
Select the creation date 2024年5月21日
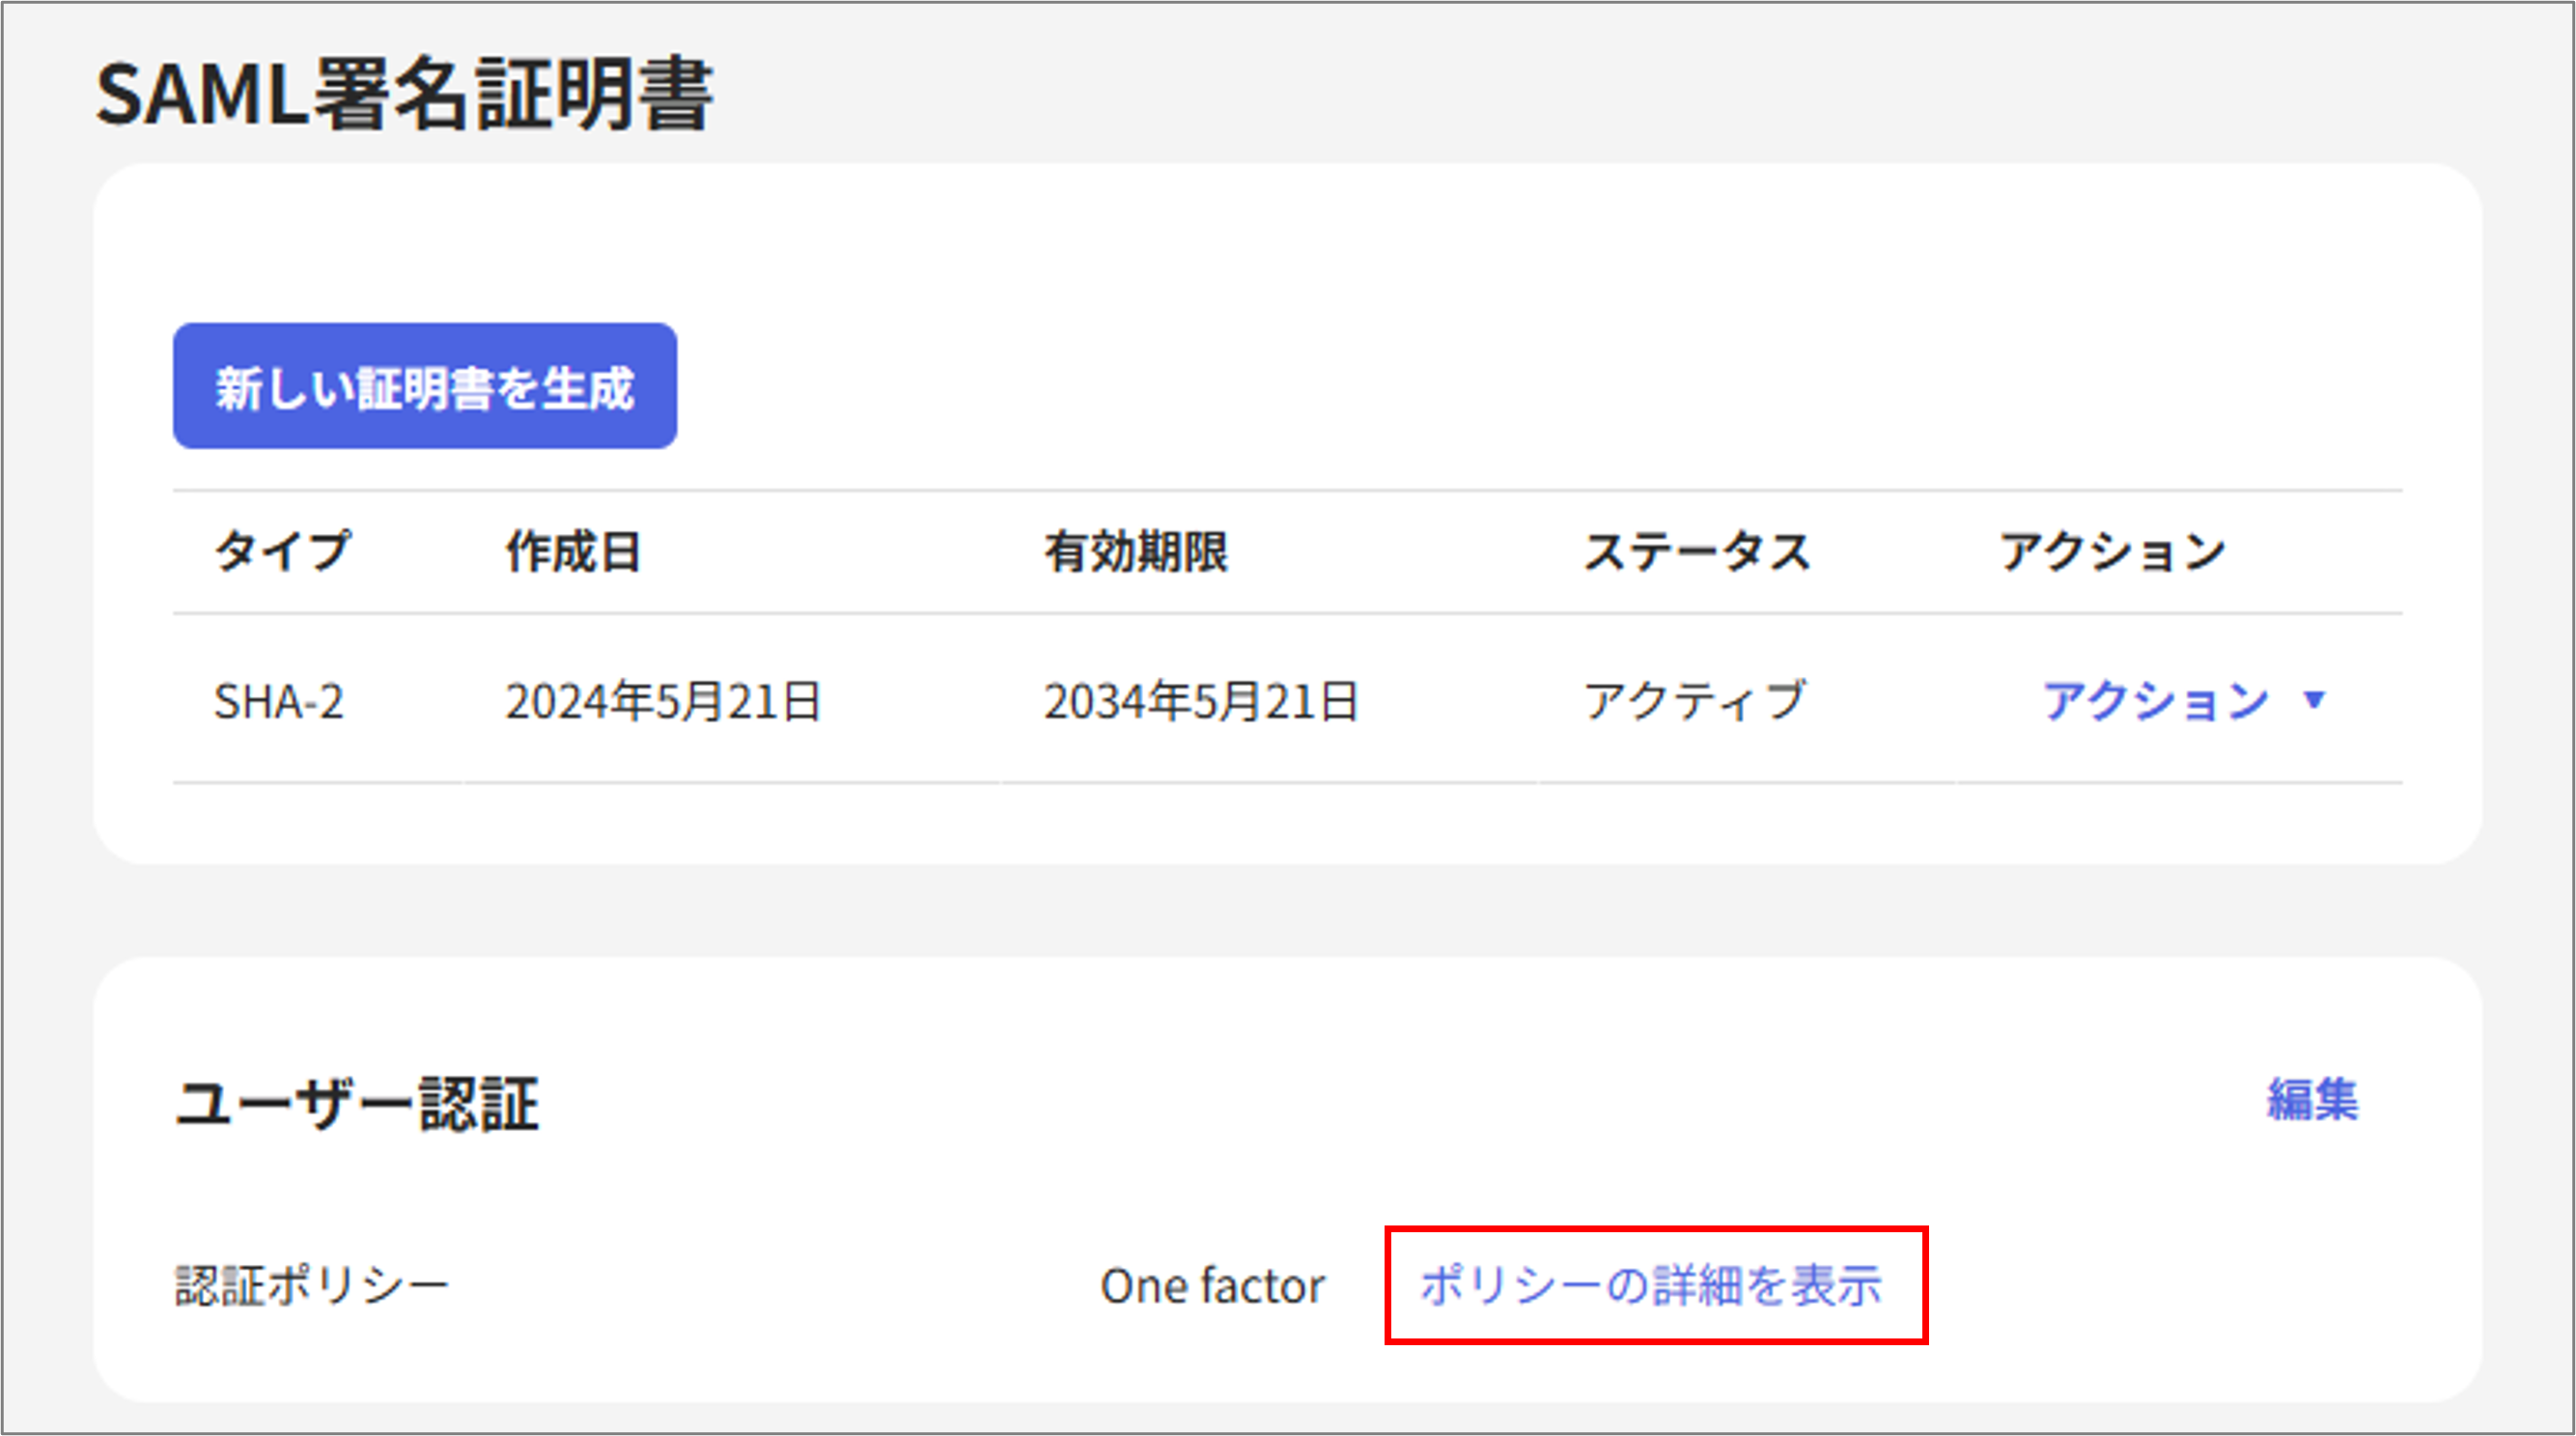click(663, 701)
